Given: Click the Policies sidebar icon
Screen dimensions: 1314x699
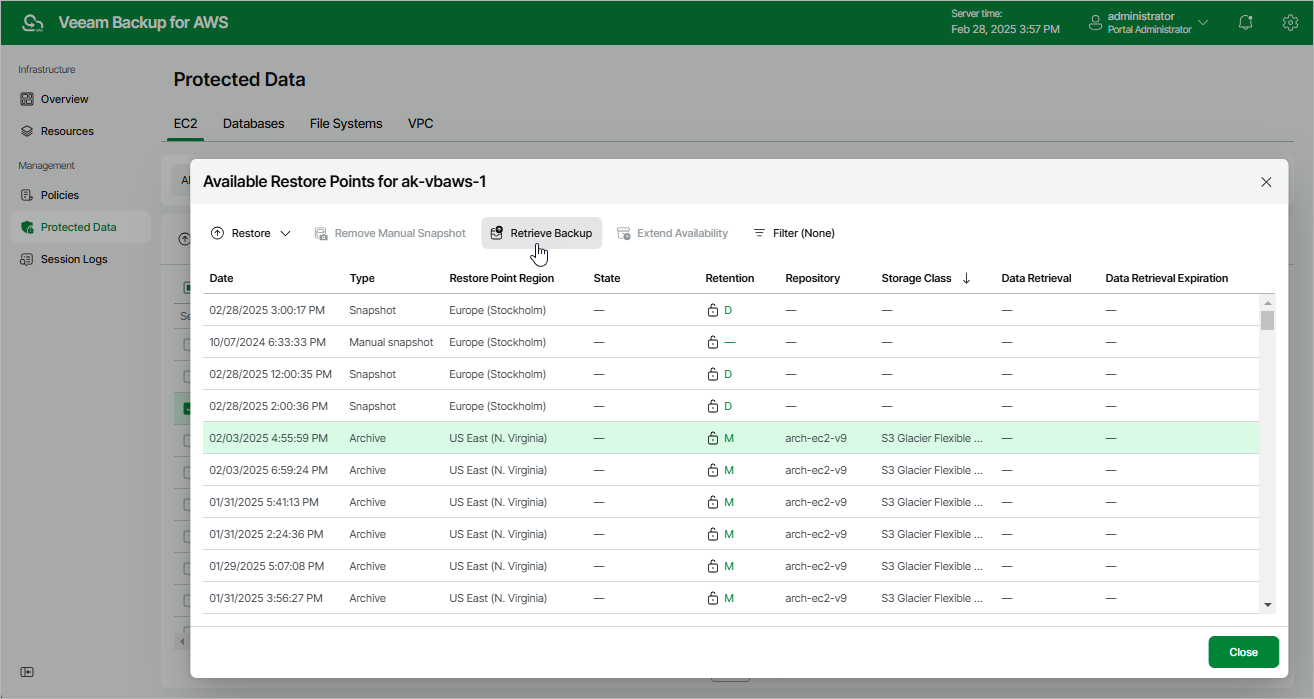Looking at the screenshot, I should [28, 195].
